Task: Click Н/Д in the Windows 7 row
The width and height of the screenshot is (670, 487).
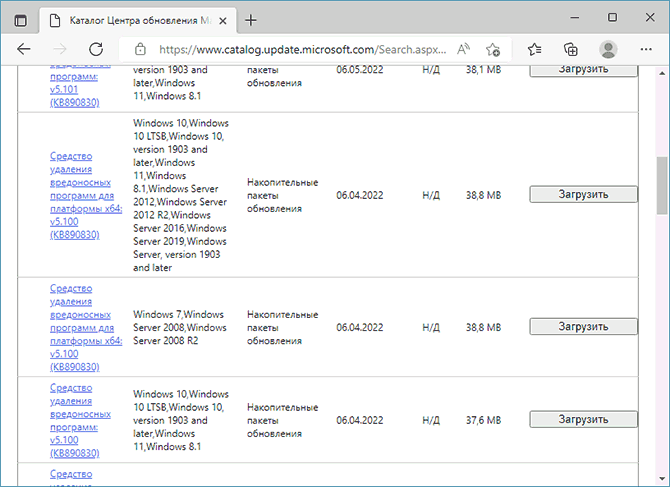Action: pos(431,328)
